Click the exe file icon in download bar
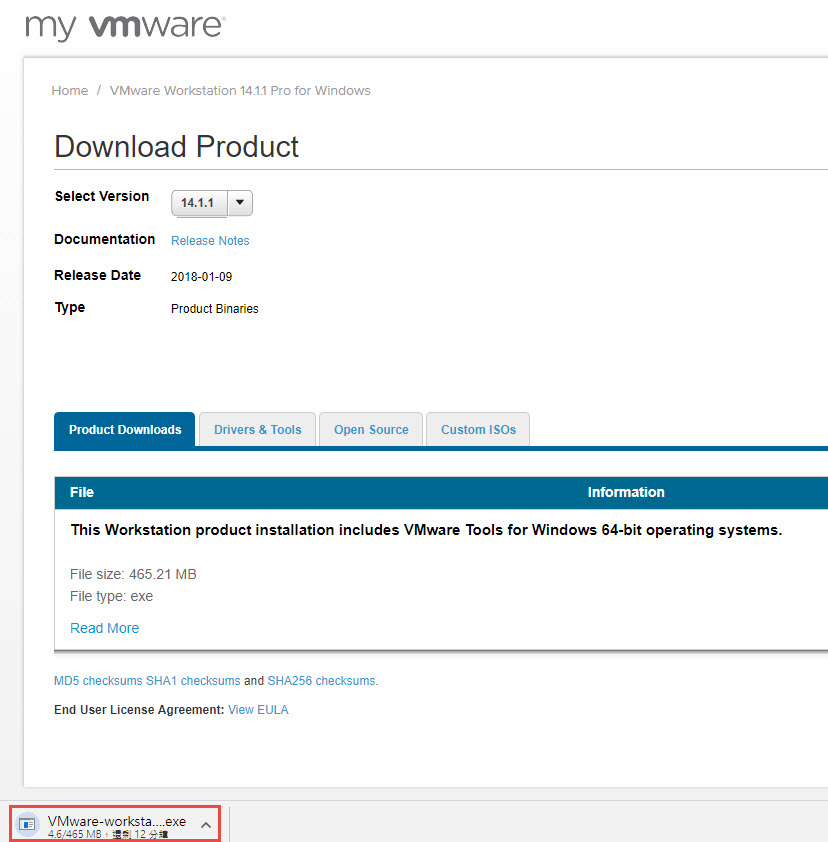Viewport: 828px width, 842px height. 27,823
